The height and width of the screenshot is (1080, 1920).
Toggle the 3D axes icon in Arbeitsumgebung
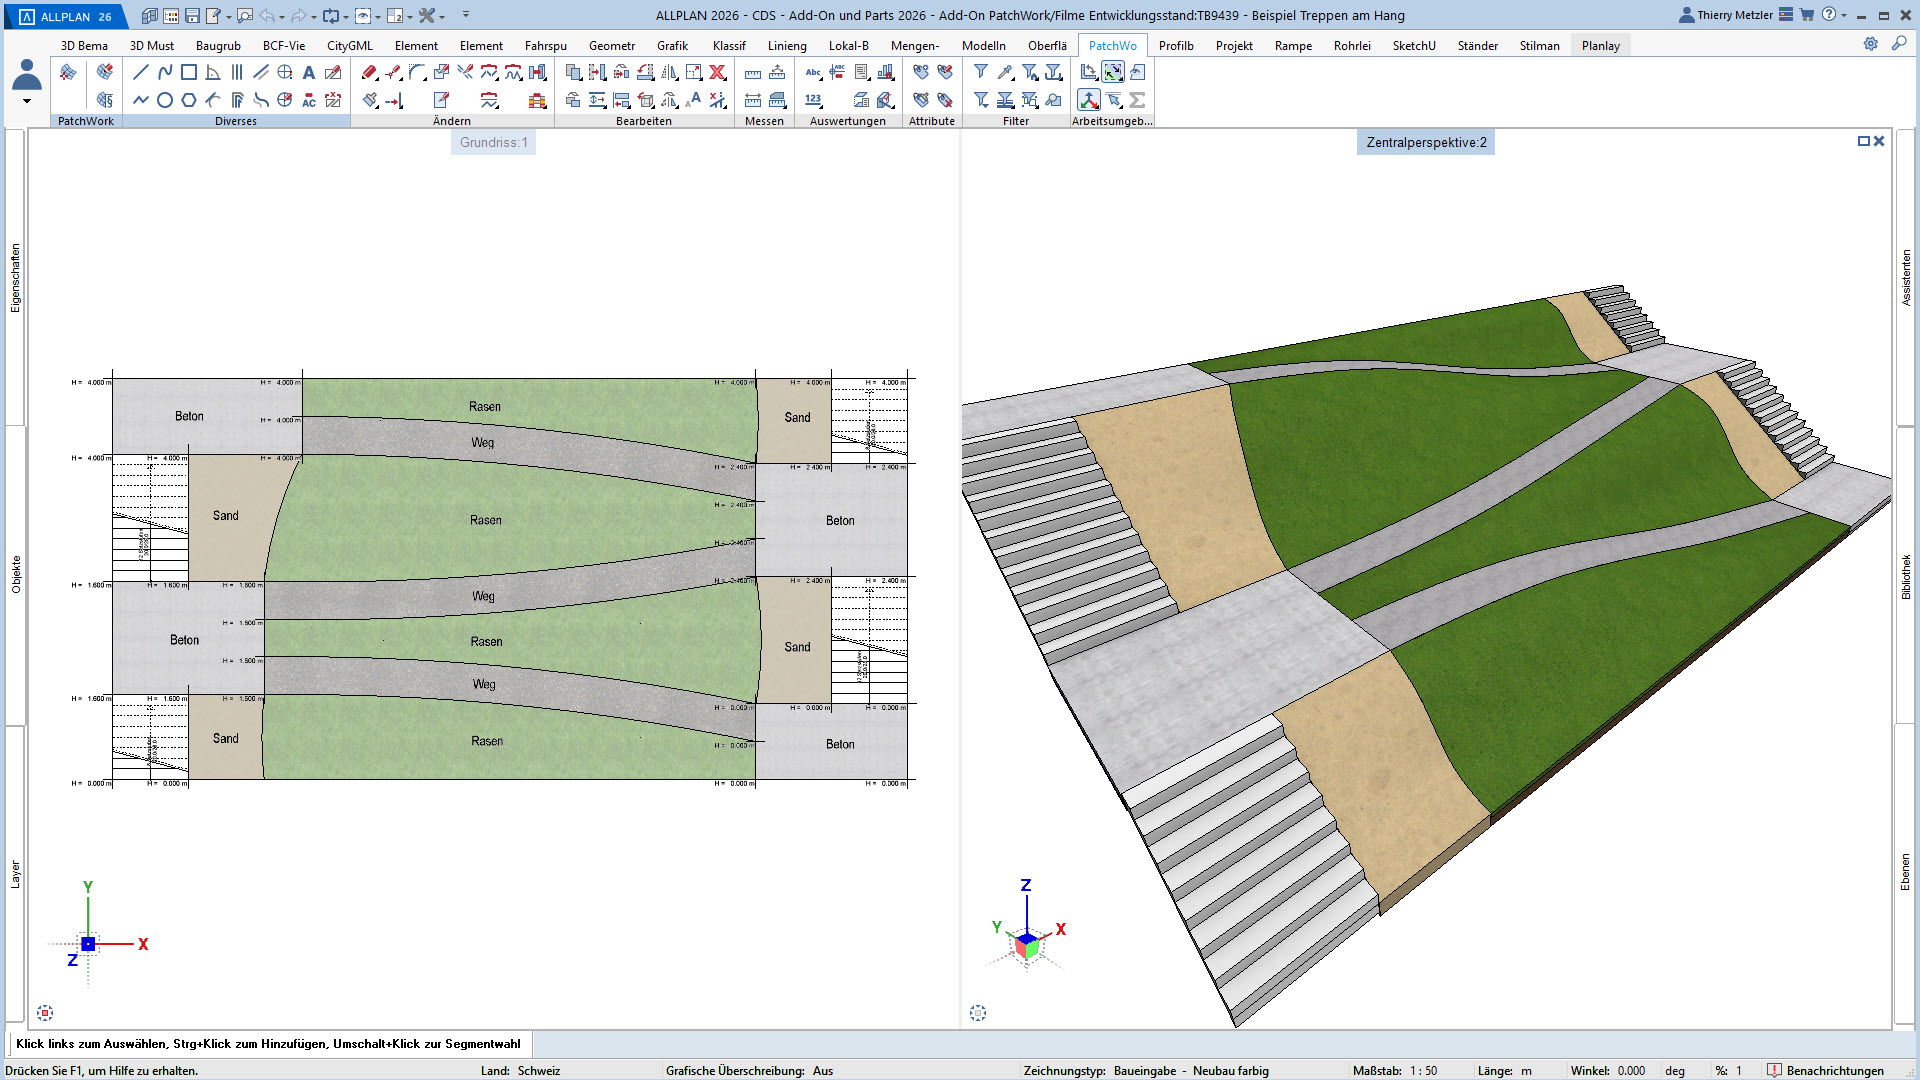1089,100
